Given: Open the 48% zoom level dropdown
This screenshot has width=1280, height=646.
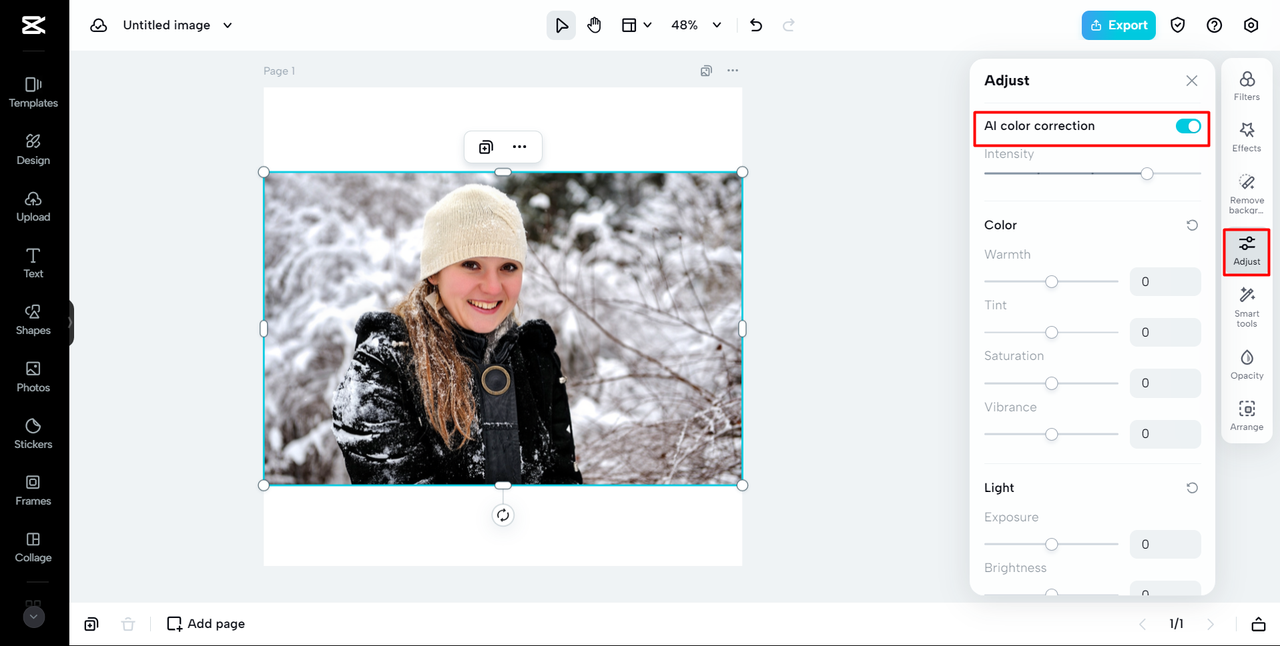Looking at the screenshot, I should 696,25.
